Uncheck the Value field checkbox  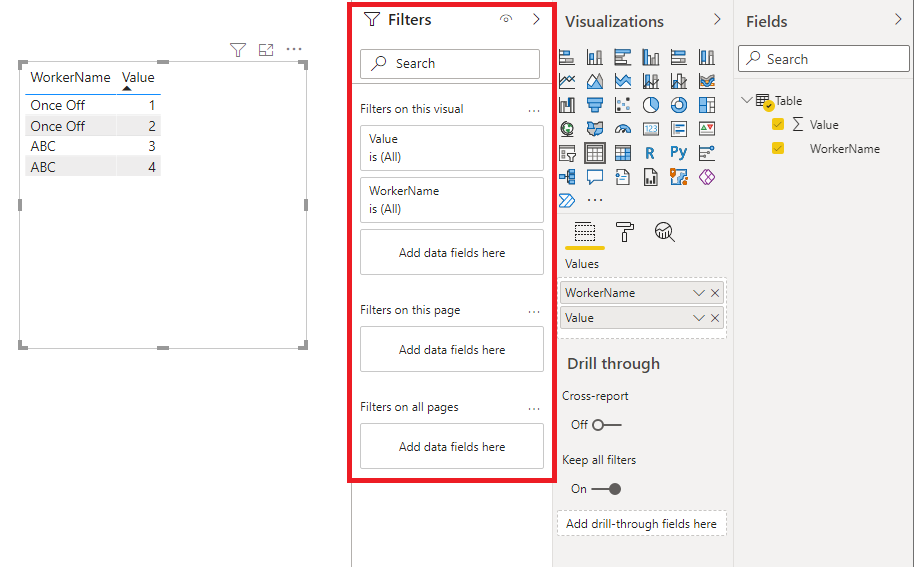pyautogui.click(x=778, y=124)
